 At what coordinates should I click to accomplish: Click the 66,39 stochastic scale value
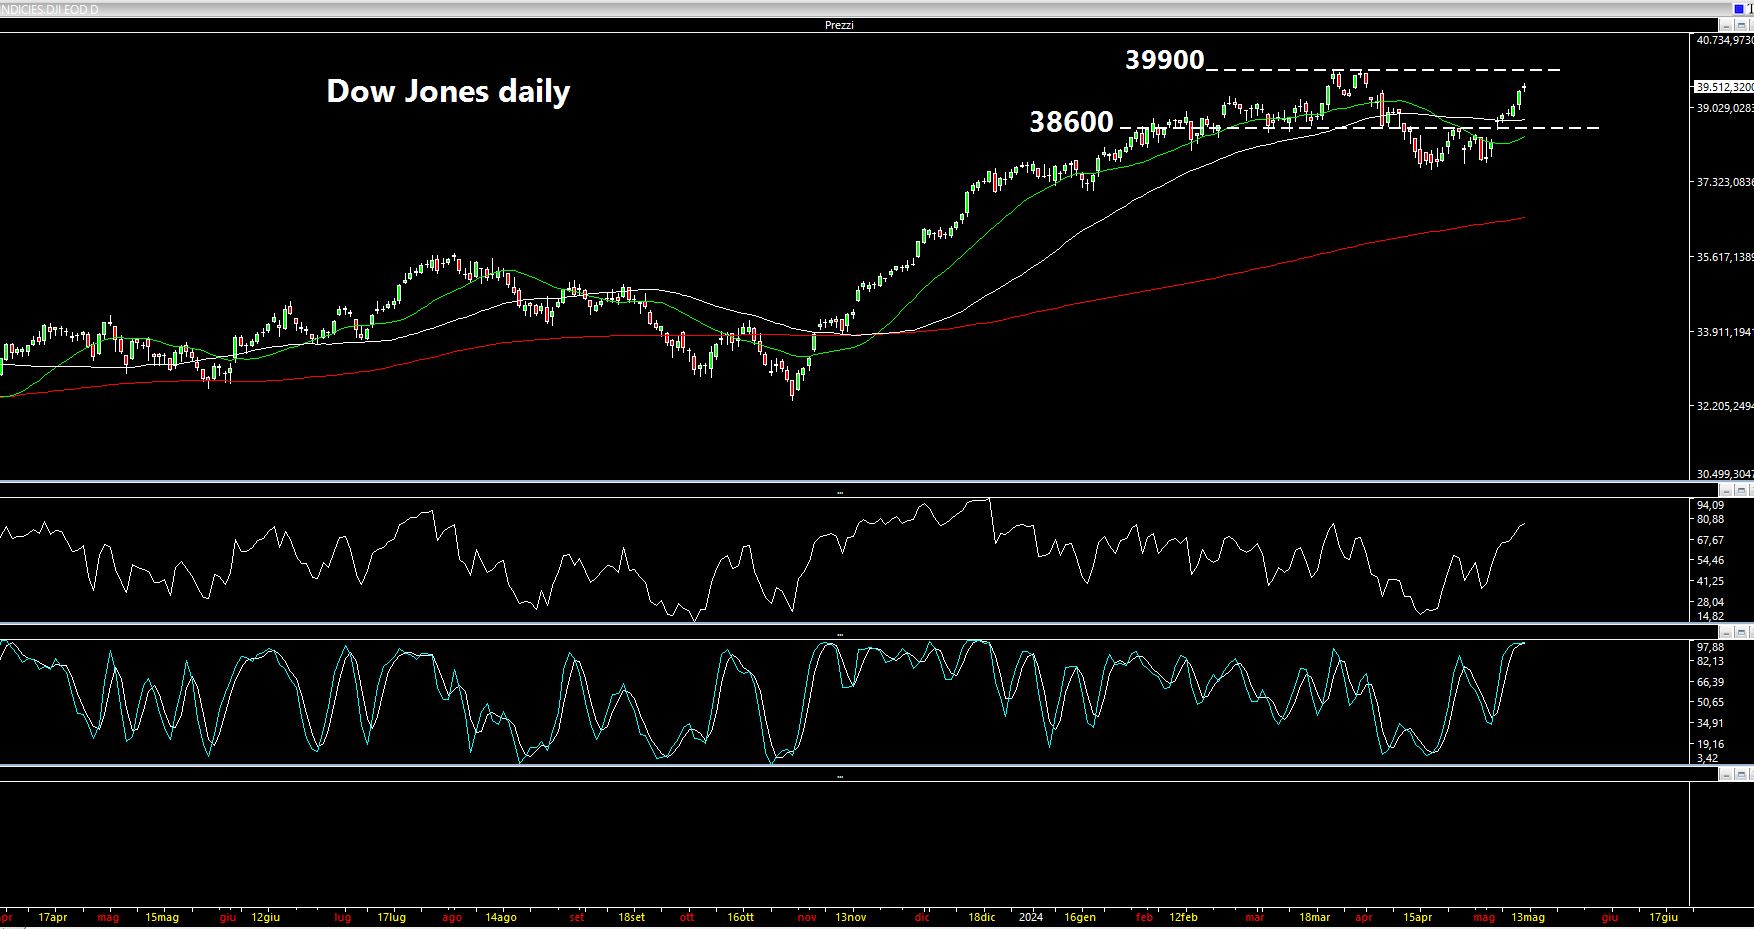tap(1710, 683)
